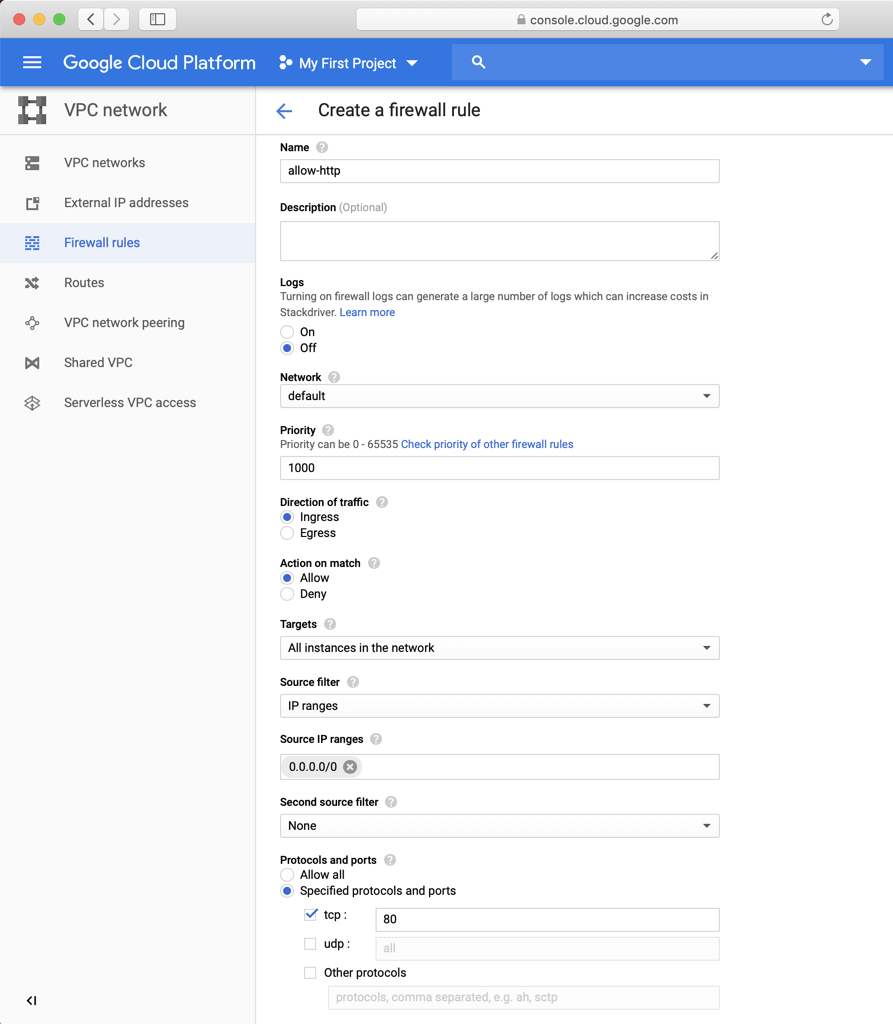The width and height of the screenshot is (893, 1024).
Task: Open the Source filter dropdown
Action: click(x=499, y=706)
